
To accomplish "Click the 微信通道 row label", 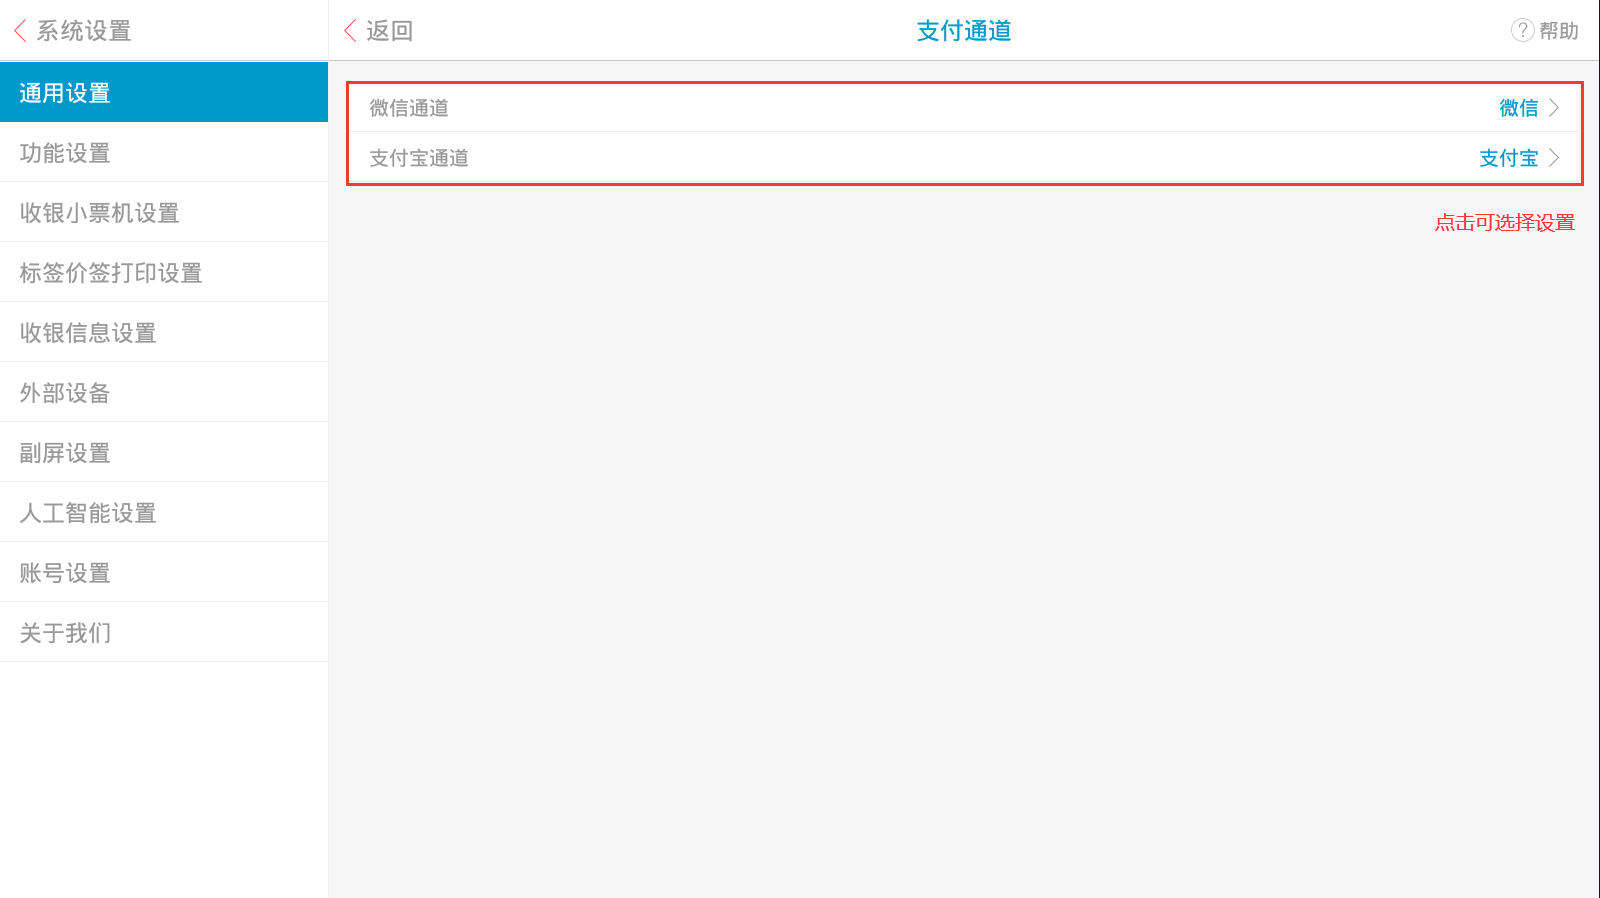I will click(x=409, y=108).
